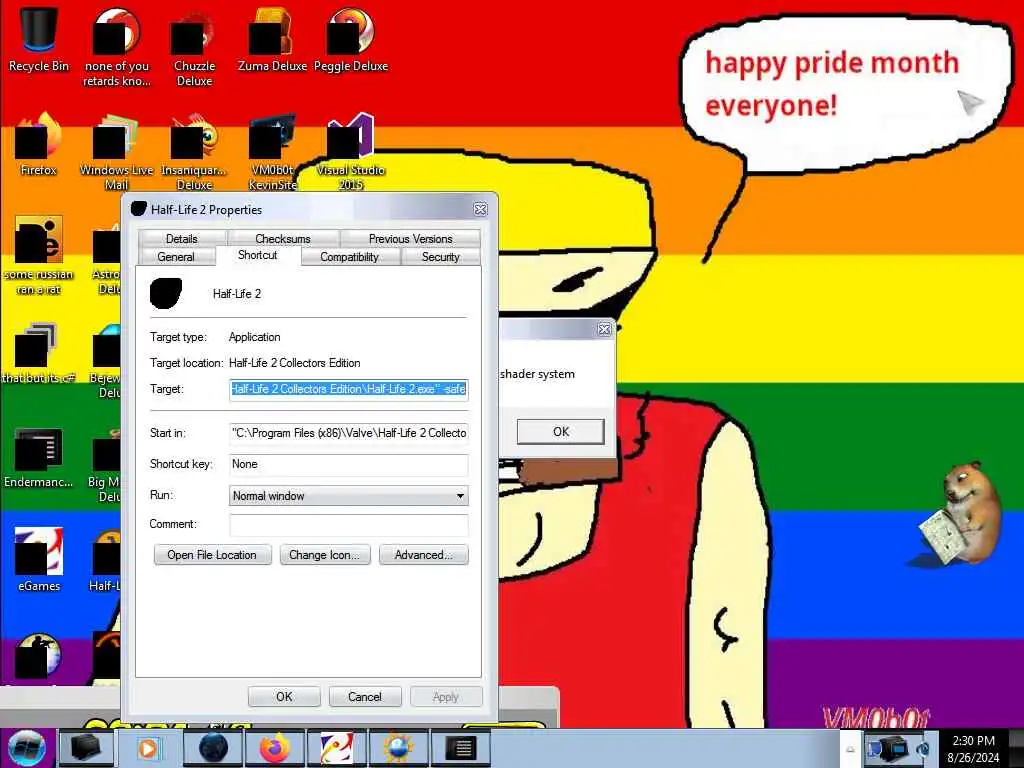Click the 'Application' target type value
This screenshot has height=768, width=1024.
pos(254,337)
